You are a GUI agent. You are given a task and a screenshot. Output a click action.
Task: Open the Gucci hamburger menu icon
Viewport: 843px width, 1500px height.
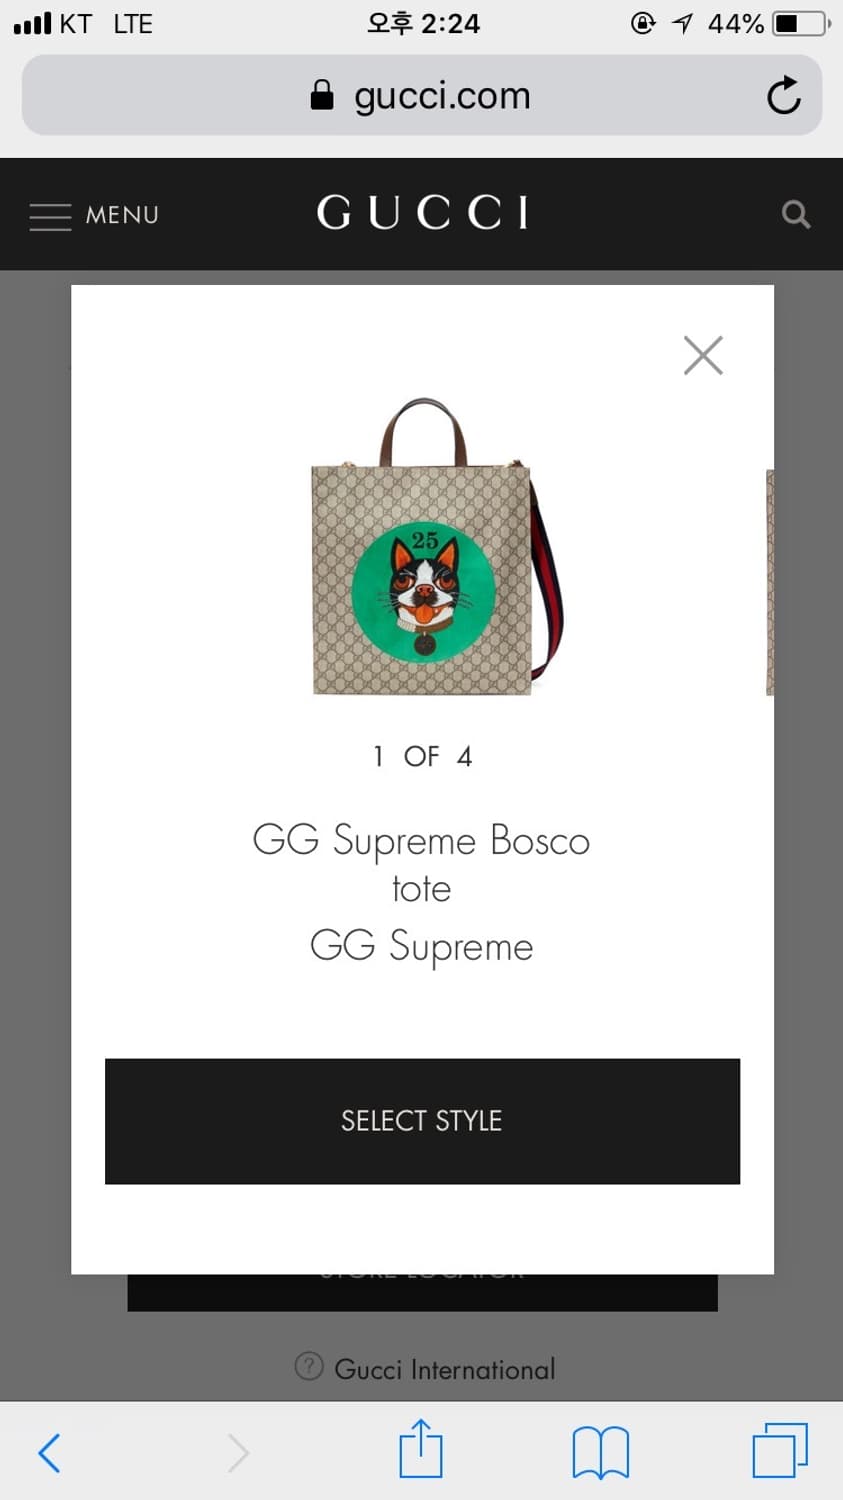(50, 216)
